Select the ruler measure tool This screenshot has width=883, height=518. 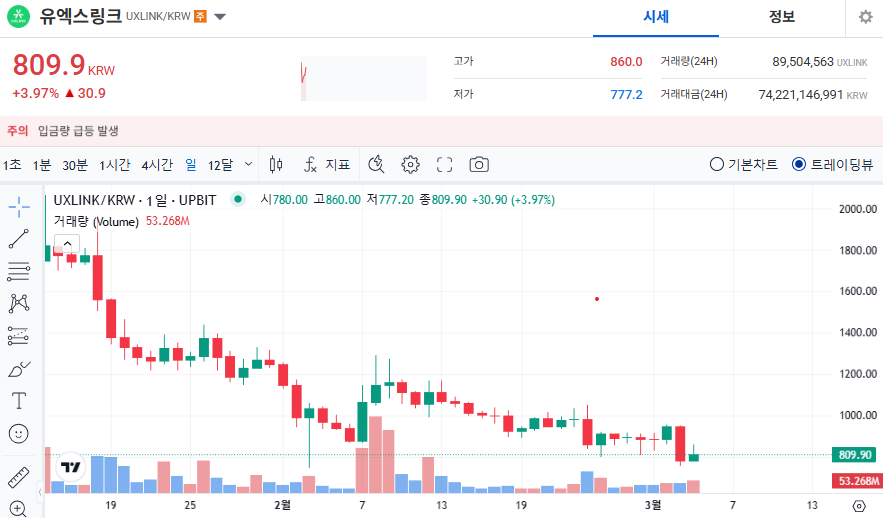(x=19, y=477)
